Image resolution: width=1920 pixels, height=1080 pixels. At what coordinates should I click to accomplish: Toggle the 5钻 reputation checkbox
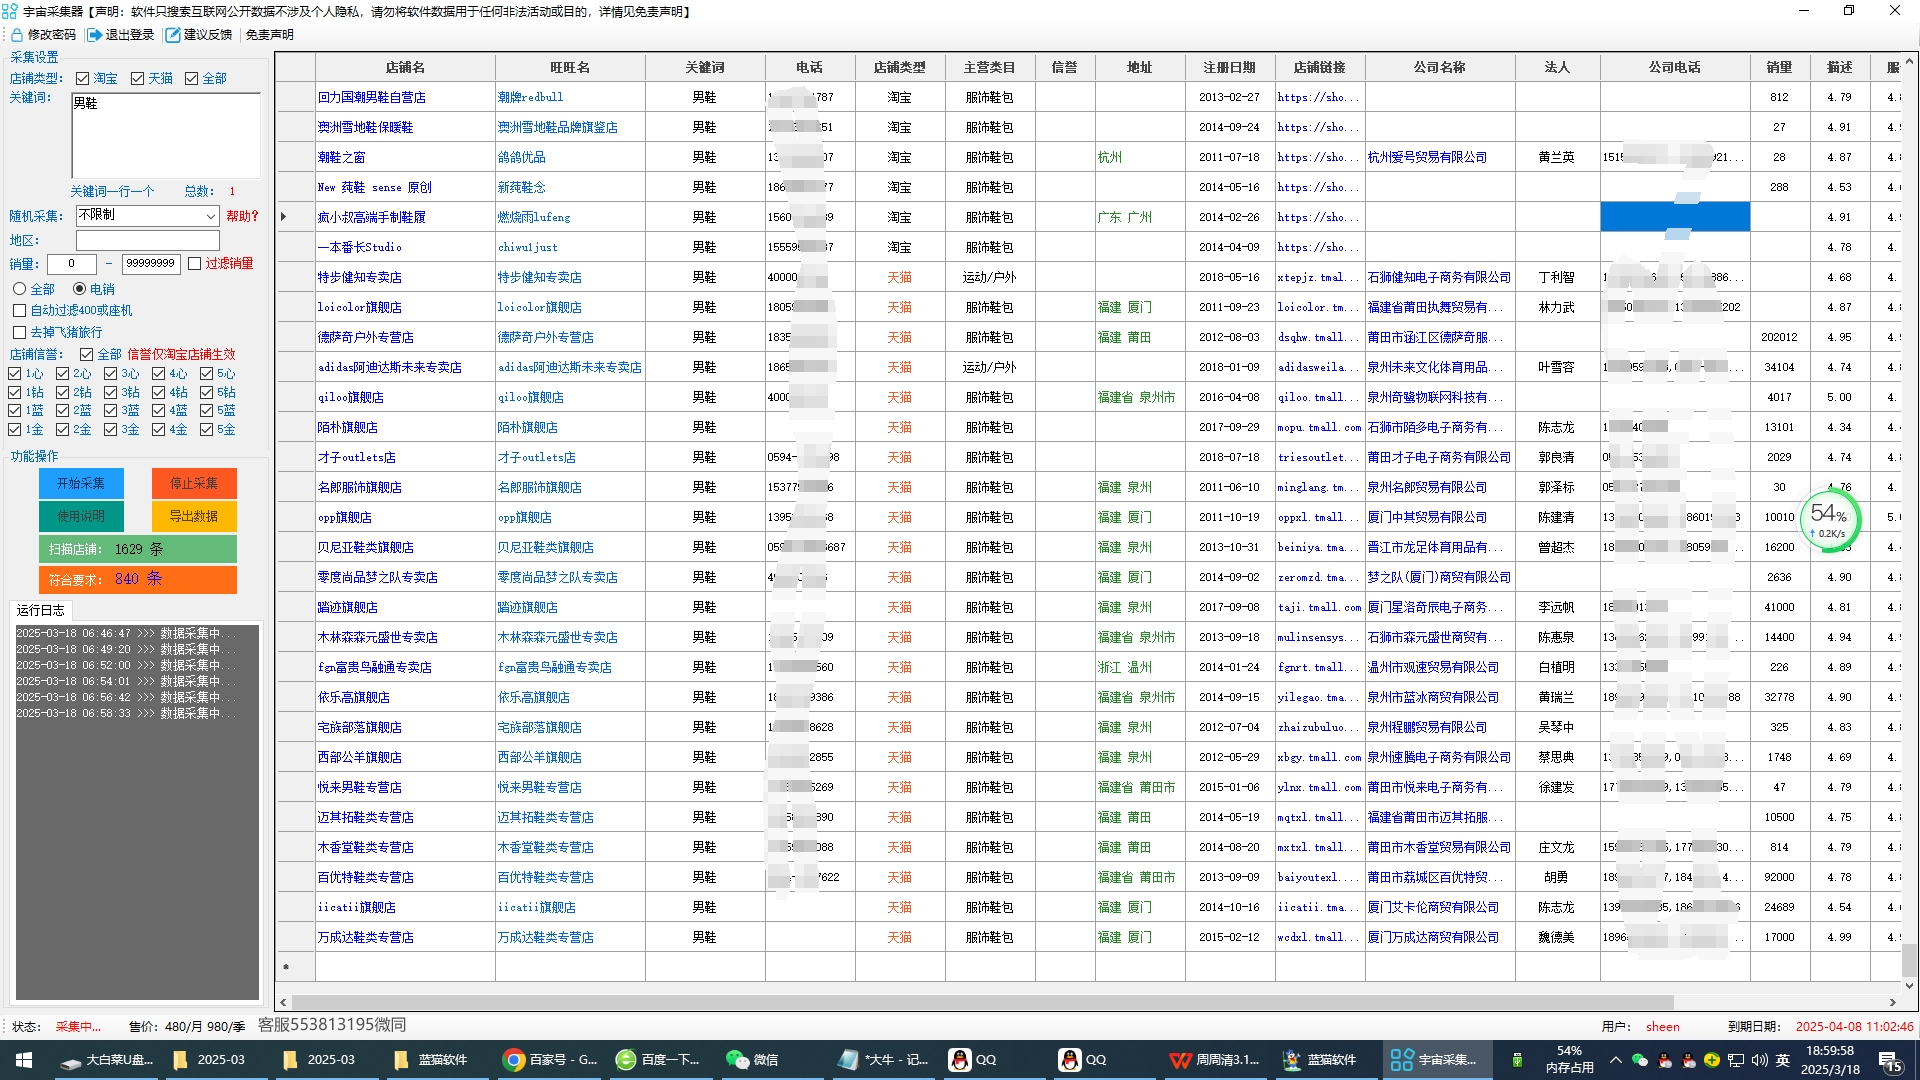pos(207,393)
